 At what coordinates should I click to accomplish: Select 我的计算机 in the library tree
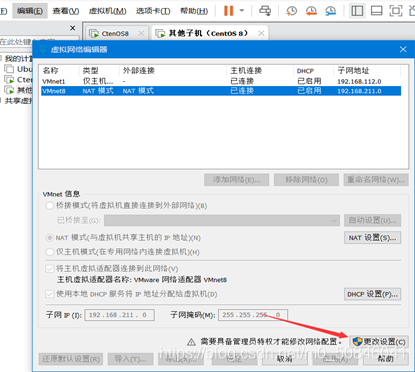point(18,59)
